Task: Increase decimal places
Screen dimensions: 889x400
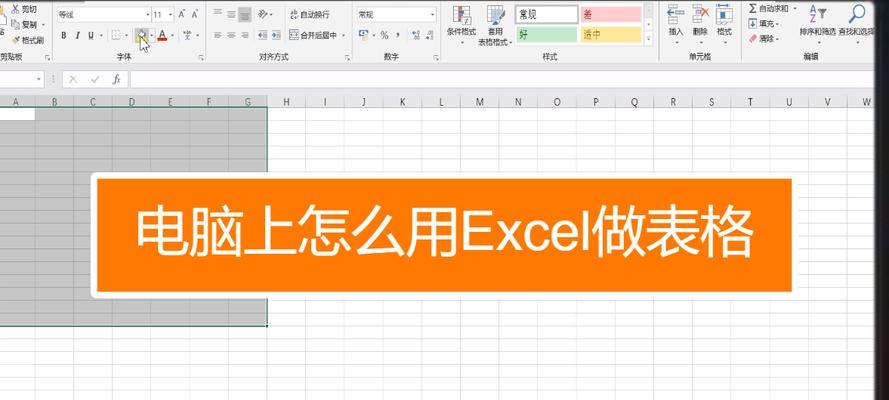Action: [x=416, y=36]
